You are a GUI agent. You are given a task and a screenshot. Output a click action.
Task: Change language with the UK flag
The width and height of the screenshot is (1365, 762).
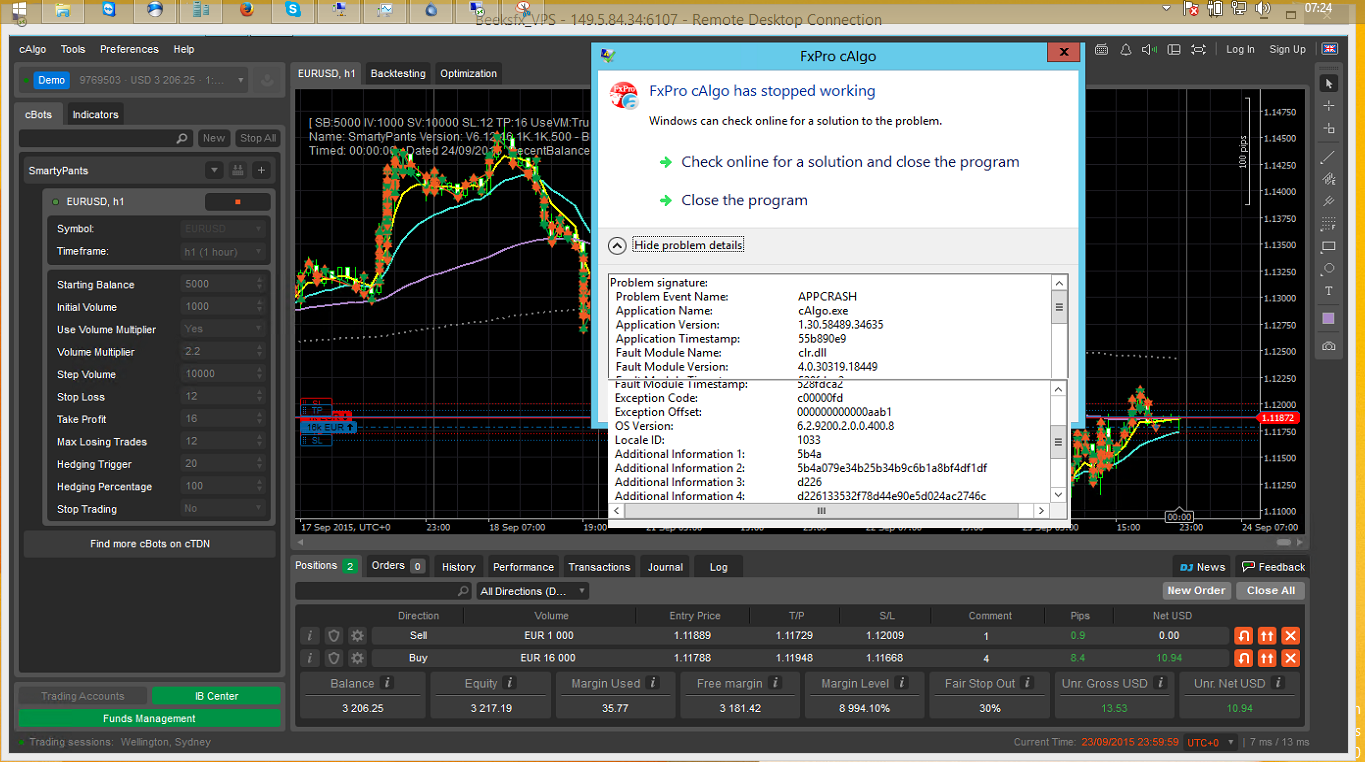[1329, 49]
